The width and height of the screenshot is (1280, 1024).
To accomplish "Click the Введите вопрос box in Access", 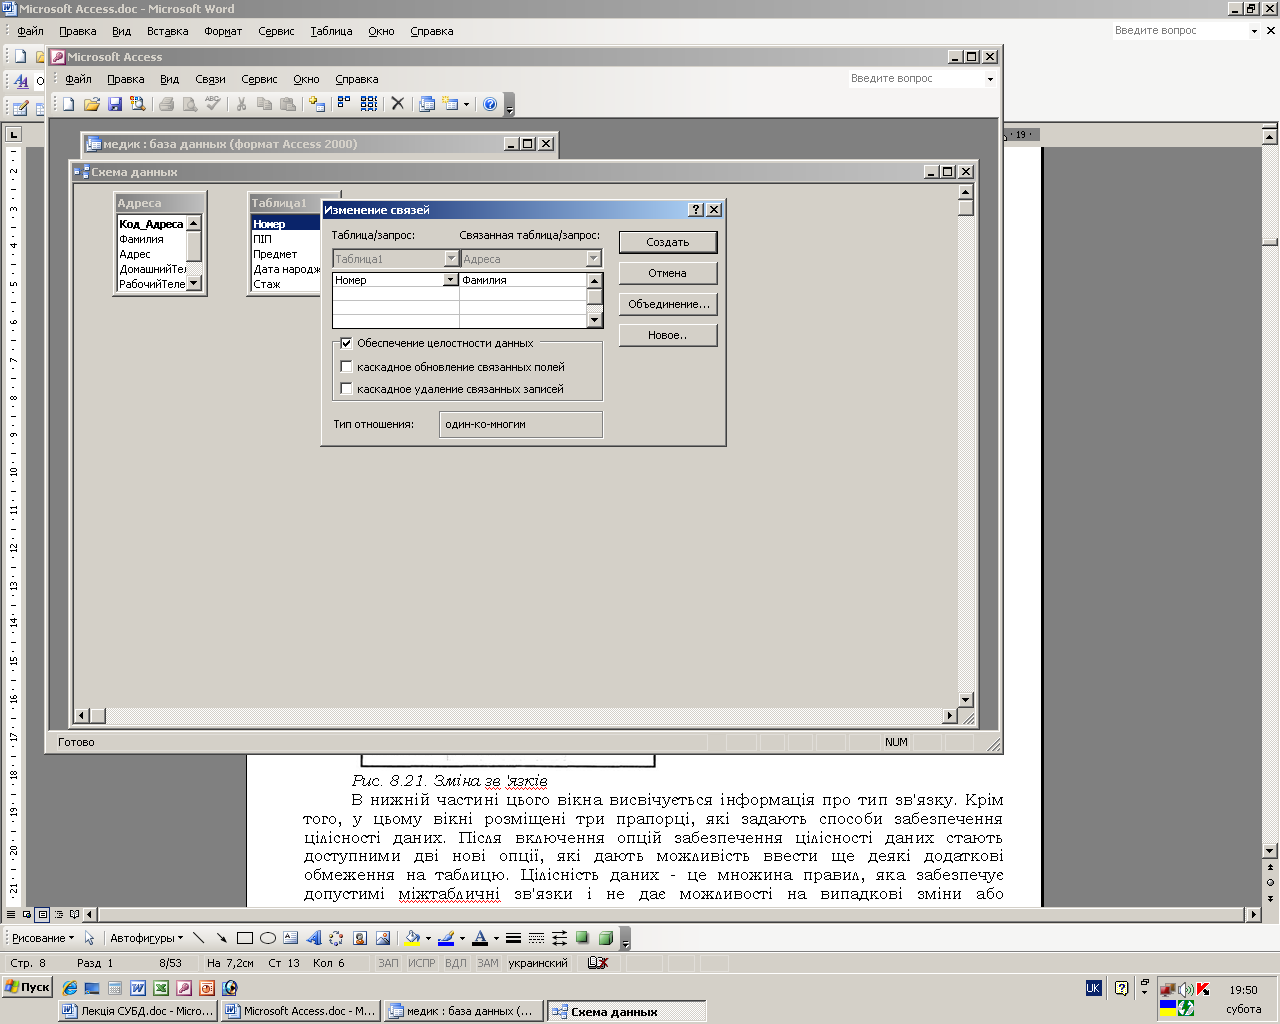I will (914, 78).
